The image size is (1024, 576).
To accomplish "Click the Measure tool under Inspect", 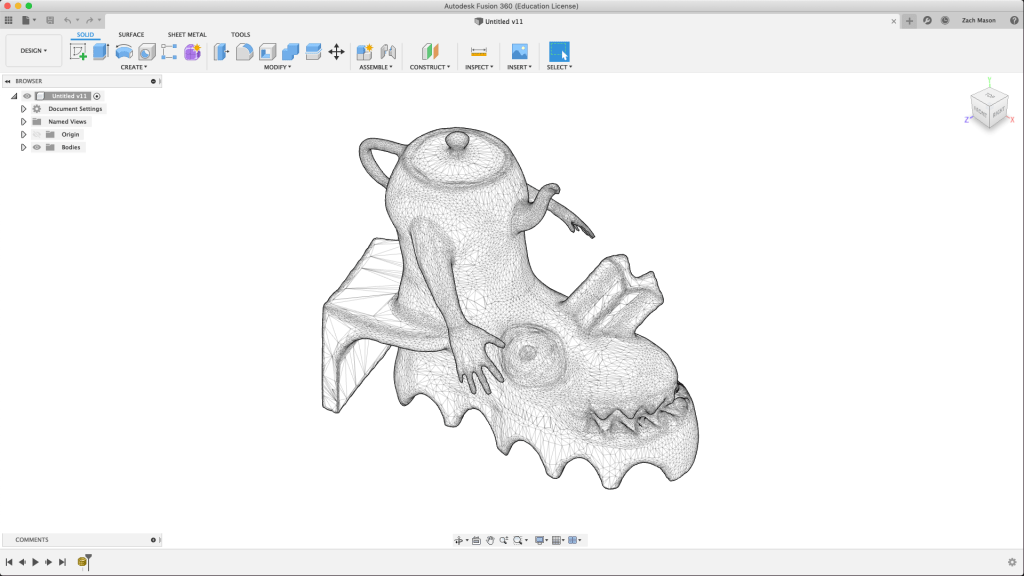I will (478, 52).
